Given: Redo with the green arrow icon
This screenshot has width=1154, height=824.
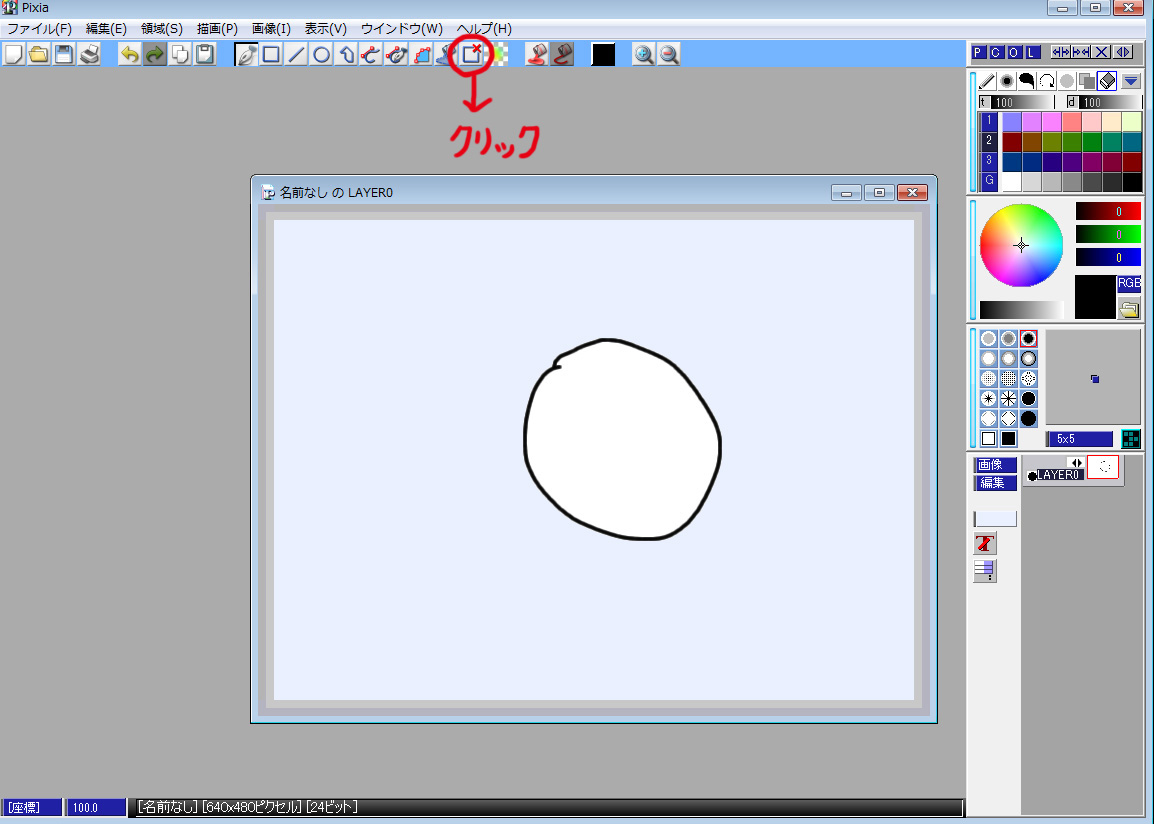Looking at the screenshot, I should click(155, 54).
